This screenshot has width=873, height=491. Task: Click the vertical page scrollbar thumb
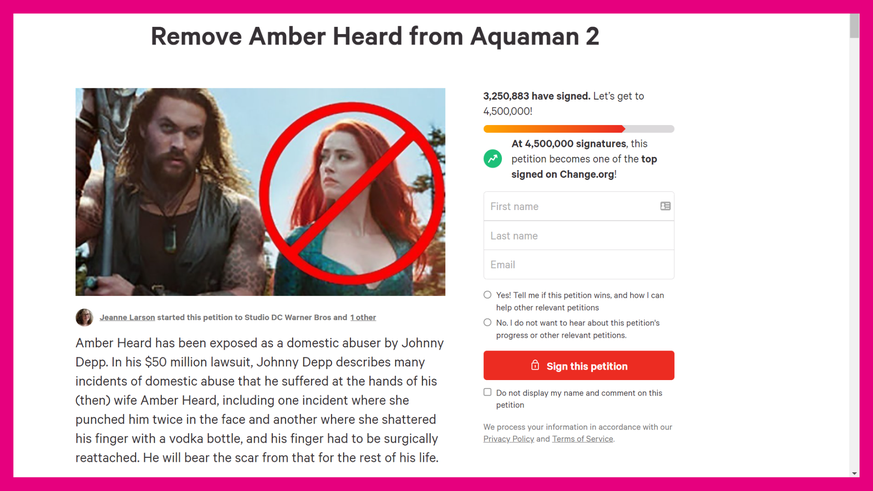pyautogui.click(x=855, y=26)
